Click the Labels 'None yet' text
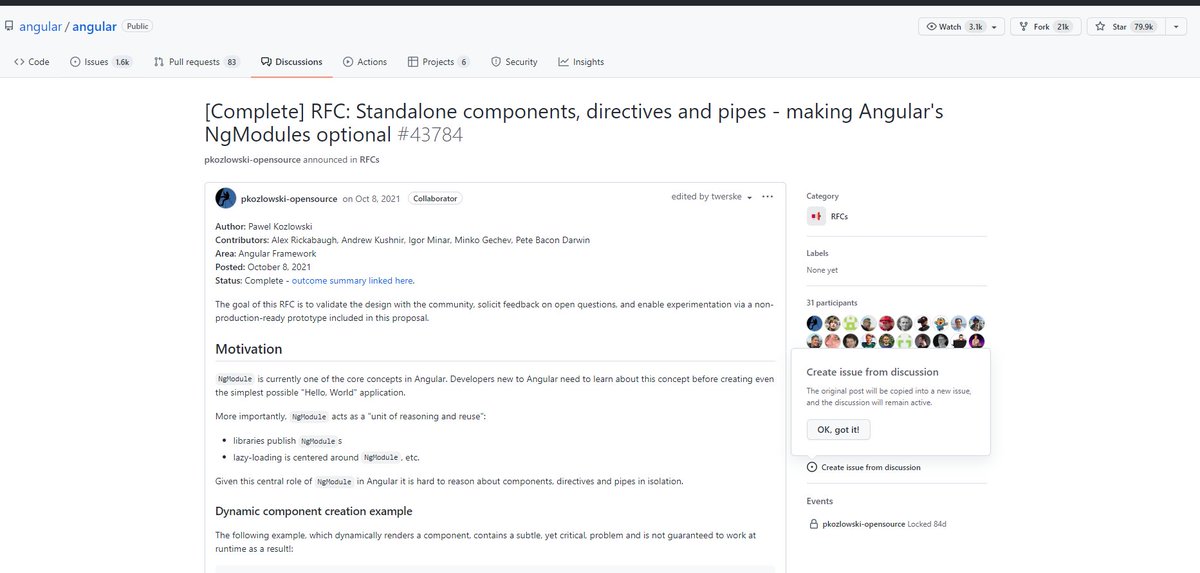 (x=822, y=270)
